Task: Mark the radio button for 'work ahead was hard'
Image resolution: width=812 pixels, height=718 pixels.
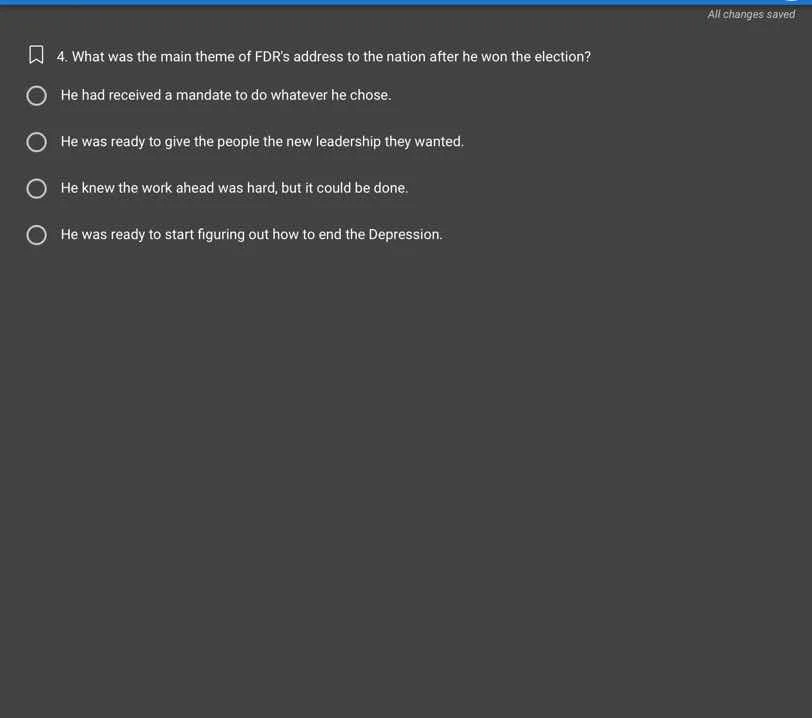Action: (x=36, y=189)
